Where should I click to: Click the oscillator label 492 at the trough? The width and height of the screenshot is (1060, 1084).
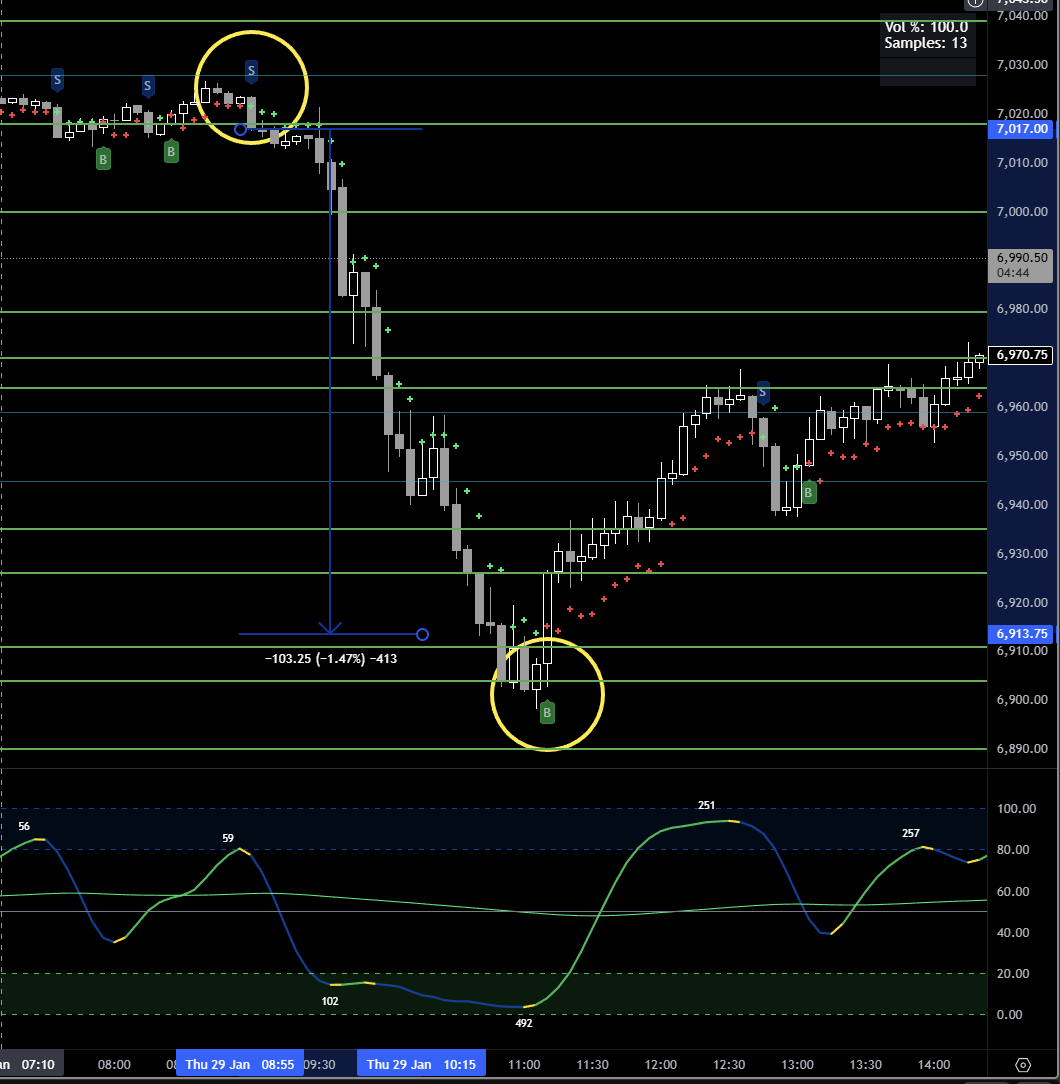[x=524, y=1023]
